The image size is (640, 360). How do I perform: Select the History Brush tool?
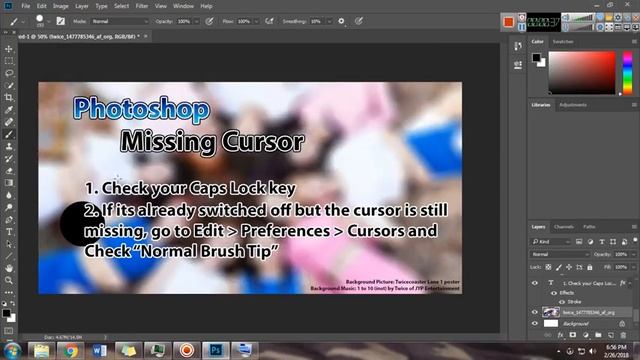pos(9,159)
